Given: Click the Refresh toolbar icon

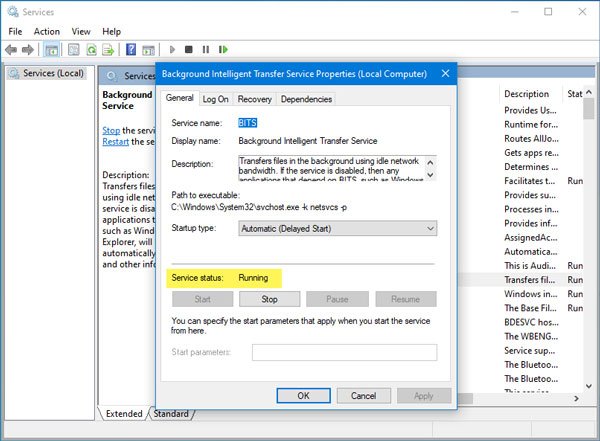Looking at the screenshot, I should pyautogui.click(x=91, y=49).
